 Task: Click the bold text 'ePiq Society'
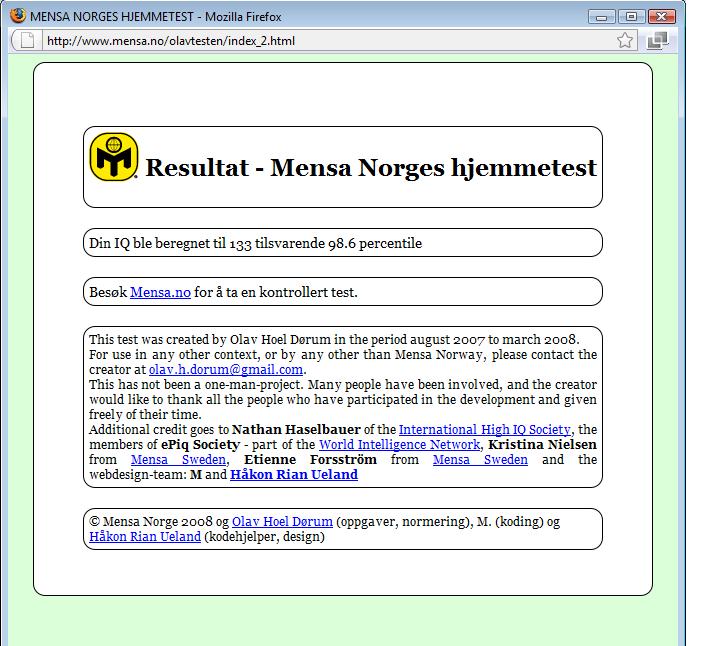tap(201, 444)
